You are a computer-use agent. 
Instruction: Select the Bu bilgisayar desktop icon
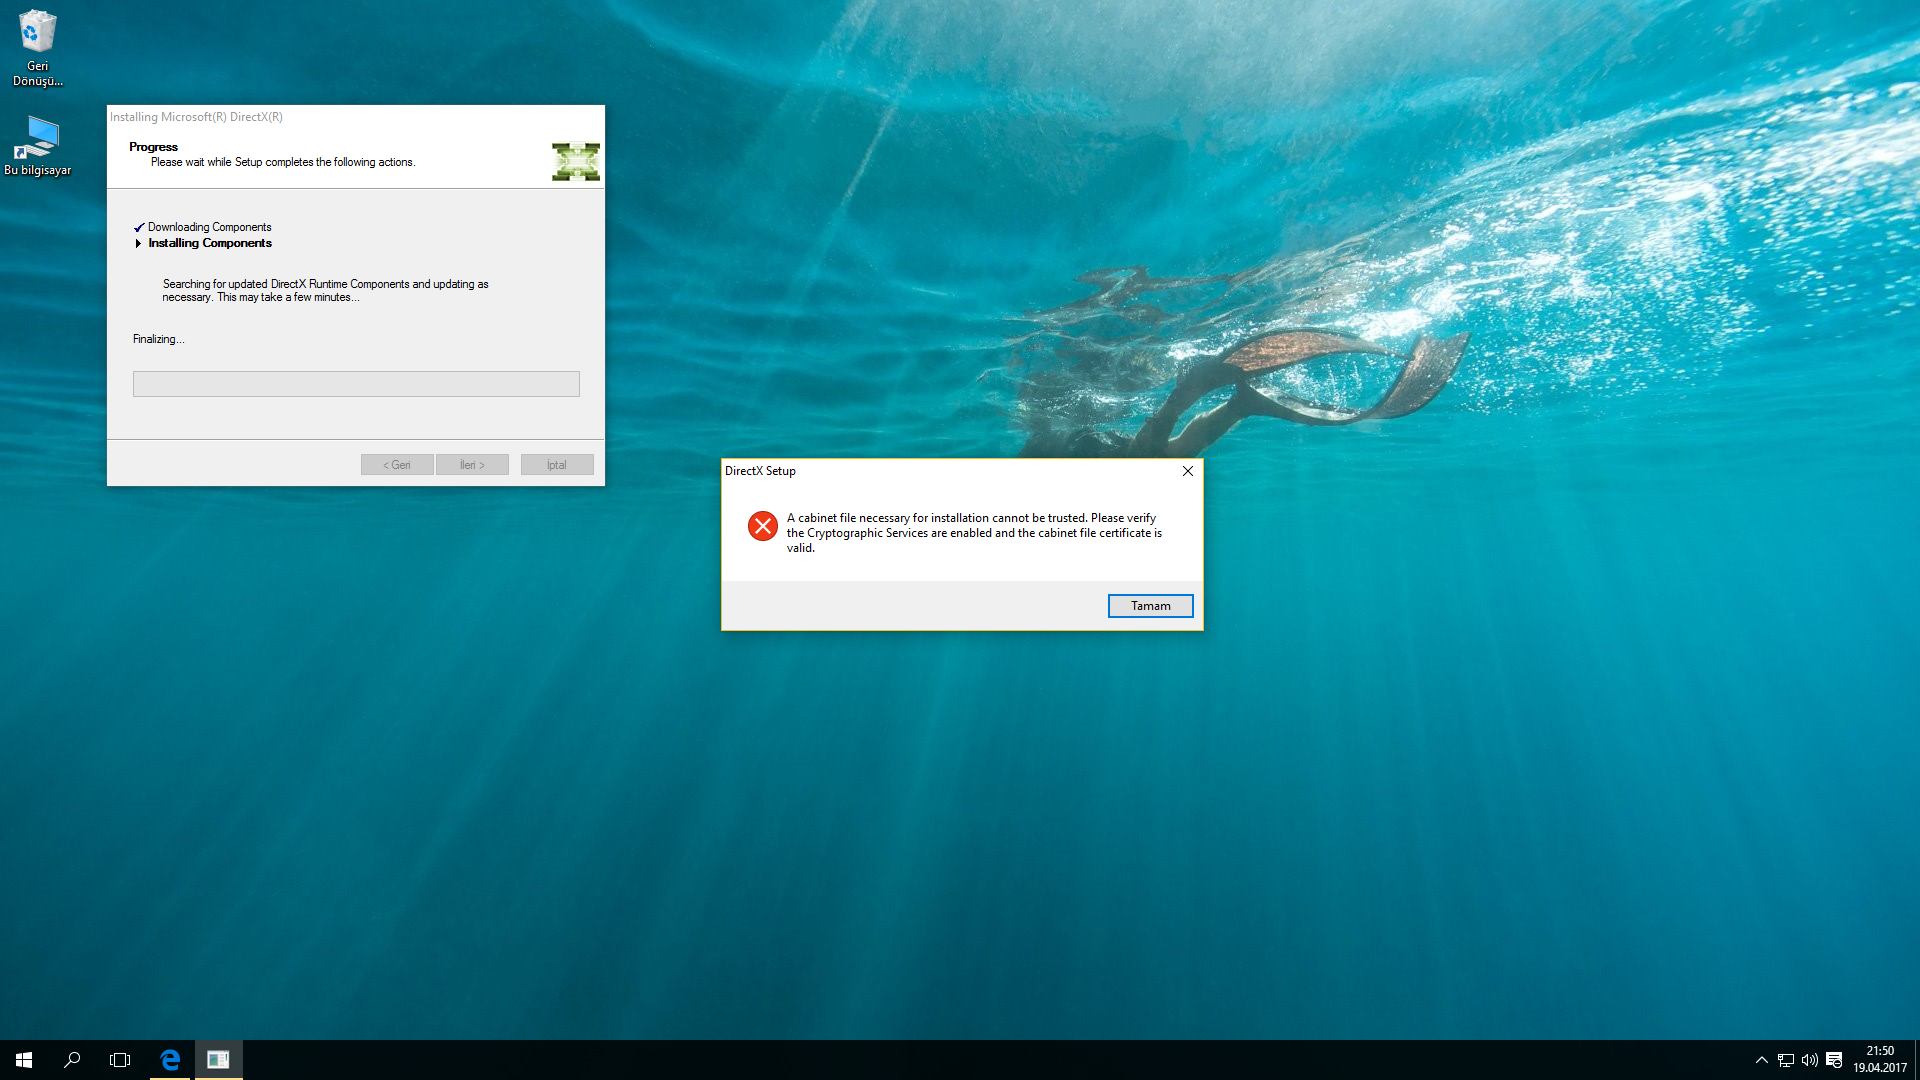click(38, 146)
